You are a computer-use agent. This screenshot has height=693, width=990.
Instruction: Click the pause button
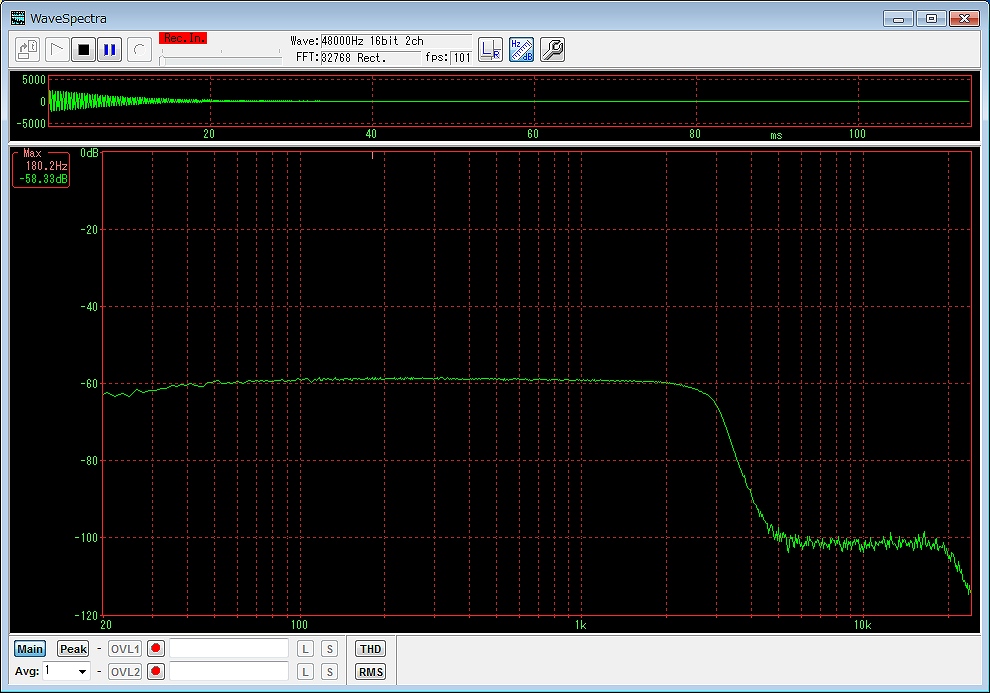coord(110,49)
